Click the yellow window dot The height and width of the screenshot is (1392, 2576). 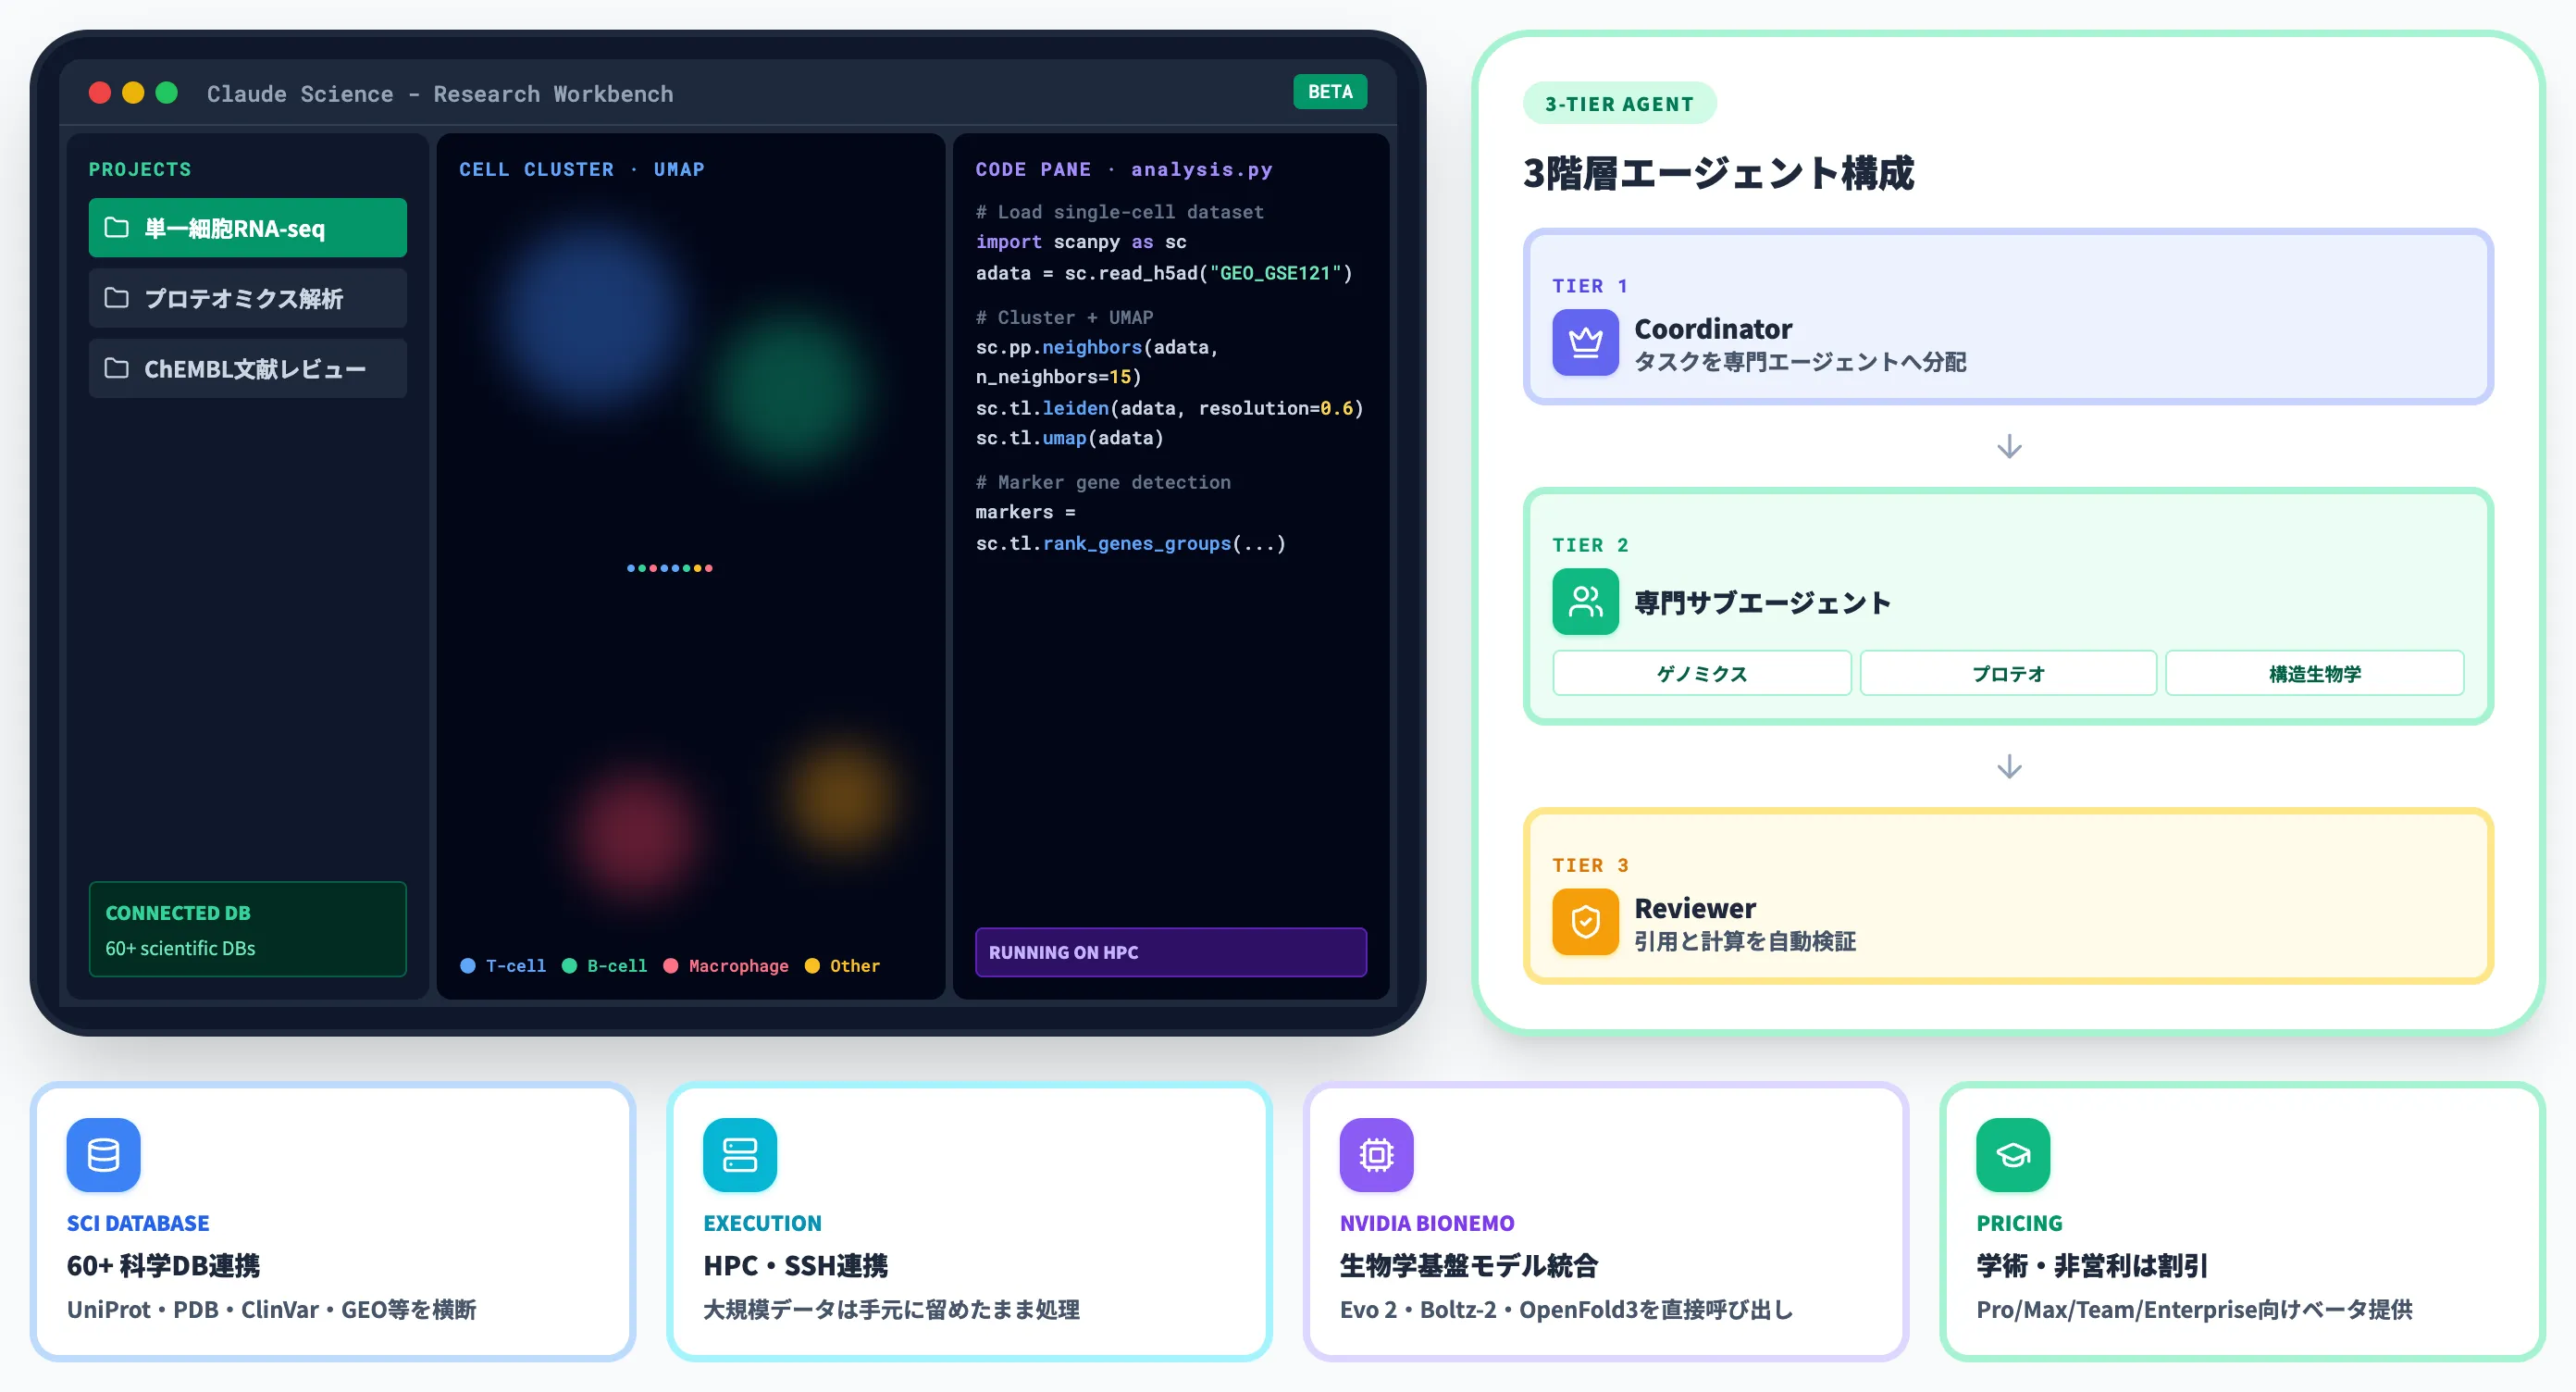133,93
